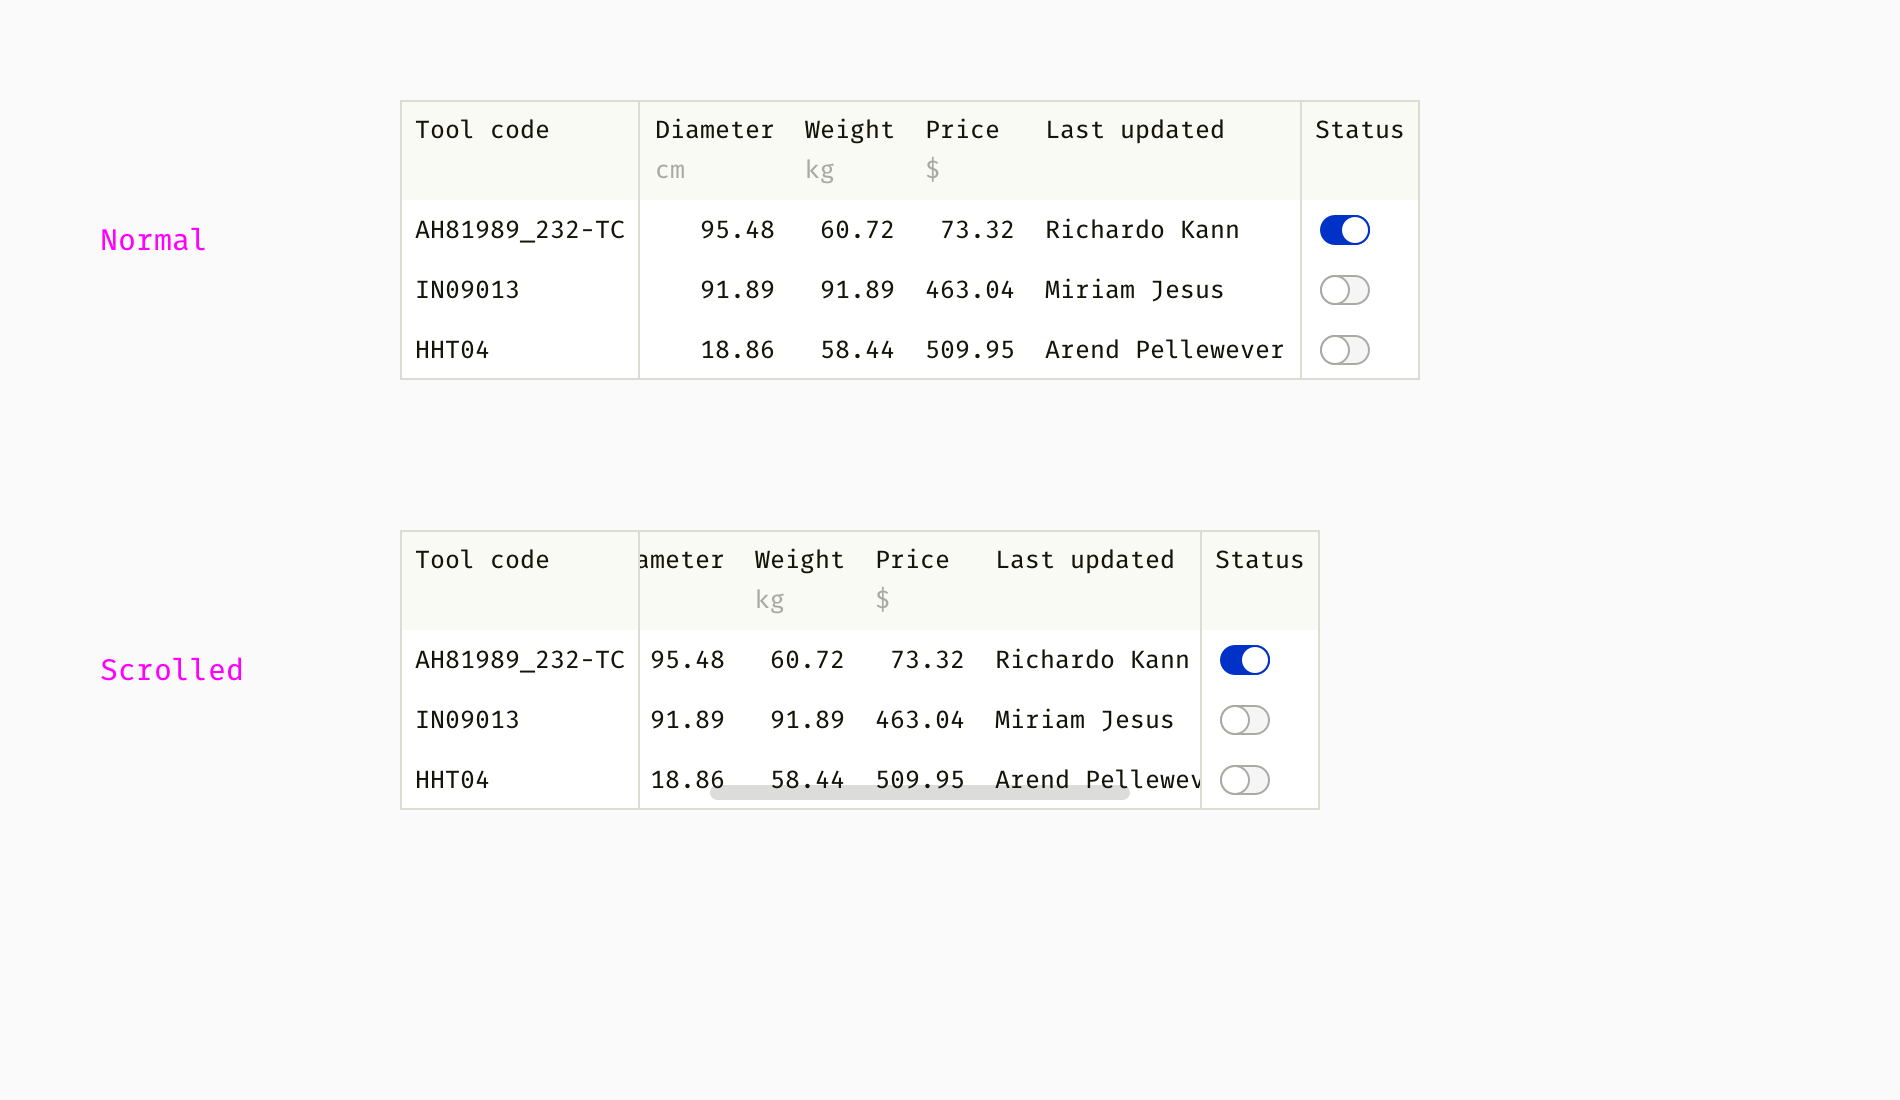
Task: Turn off AH81989_232-TC status in Normal table
Action: coord(1344,230)
